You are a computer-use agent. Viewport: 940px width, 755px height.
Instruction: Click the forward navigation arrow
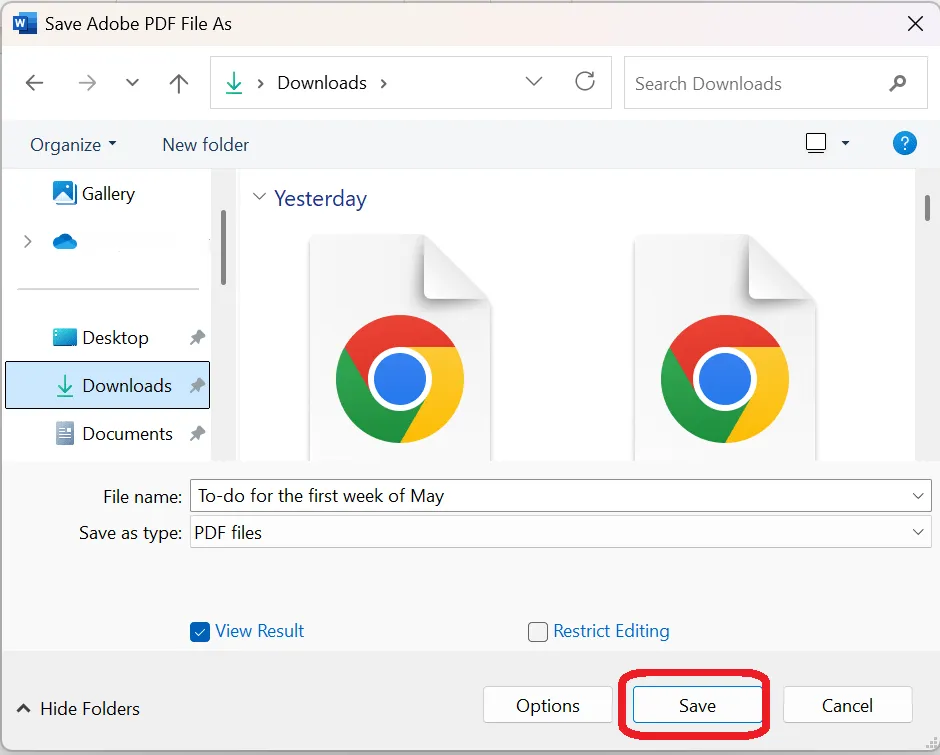(x=87, y=83)
